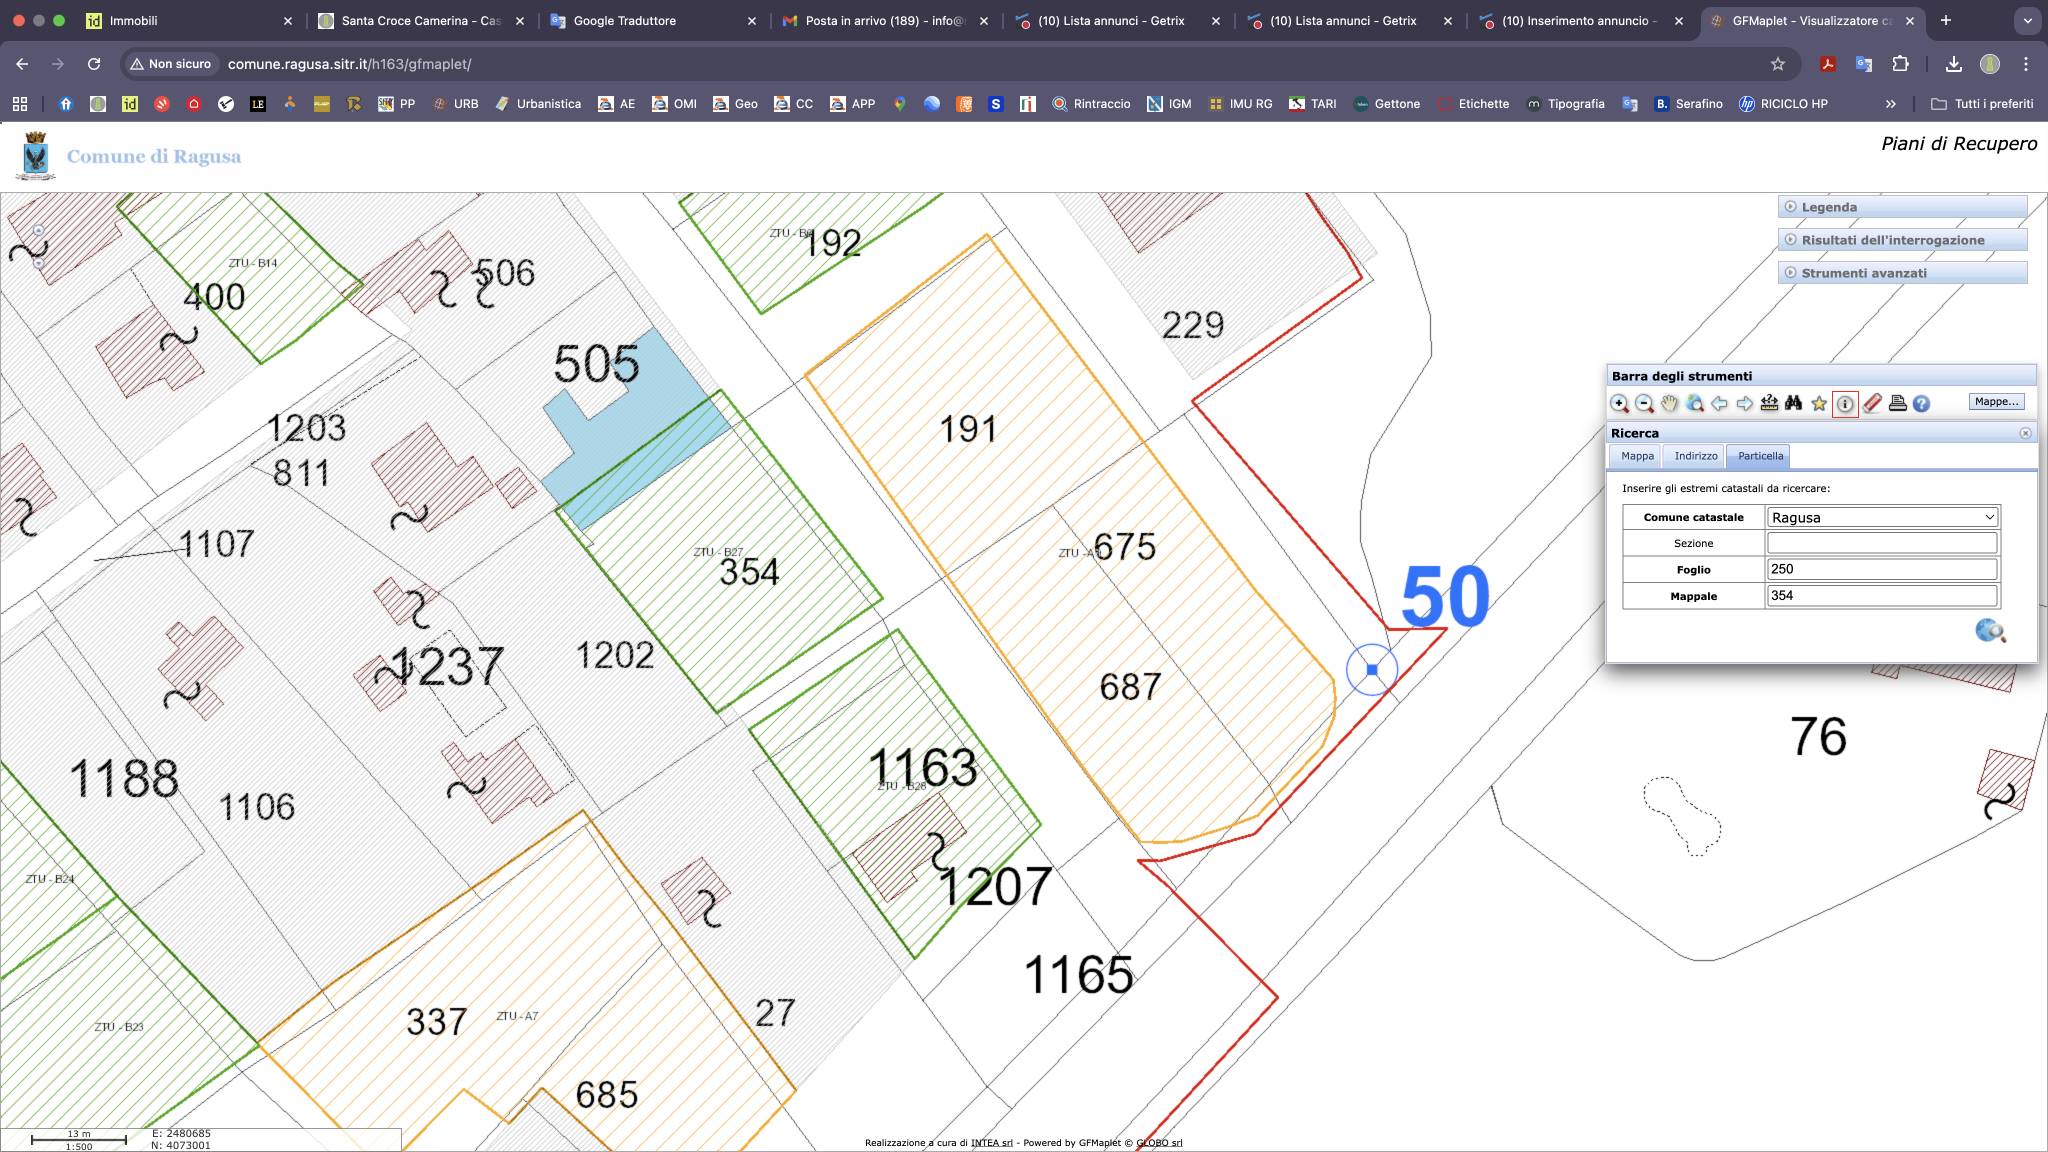Activate the pan hand tool
The width and height of the screenshot is (2048, 1152).
click(x=1669, y=404)
